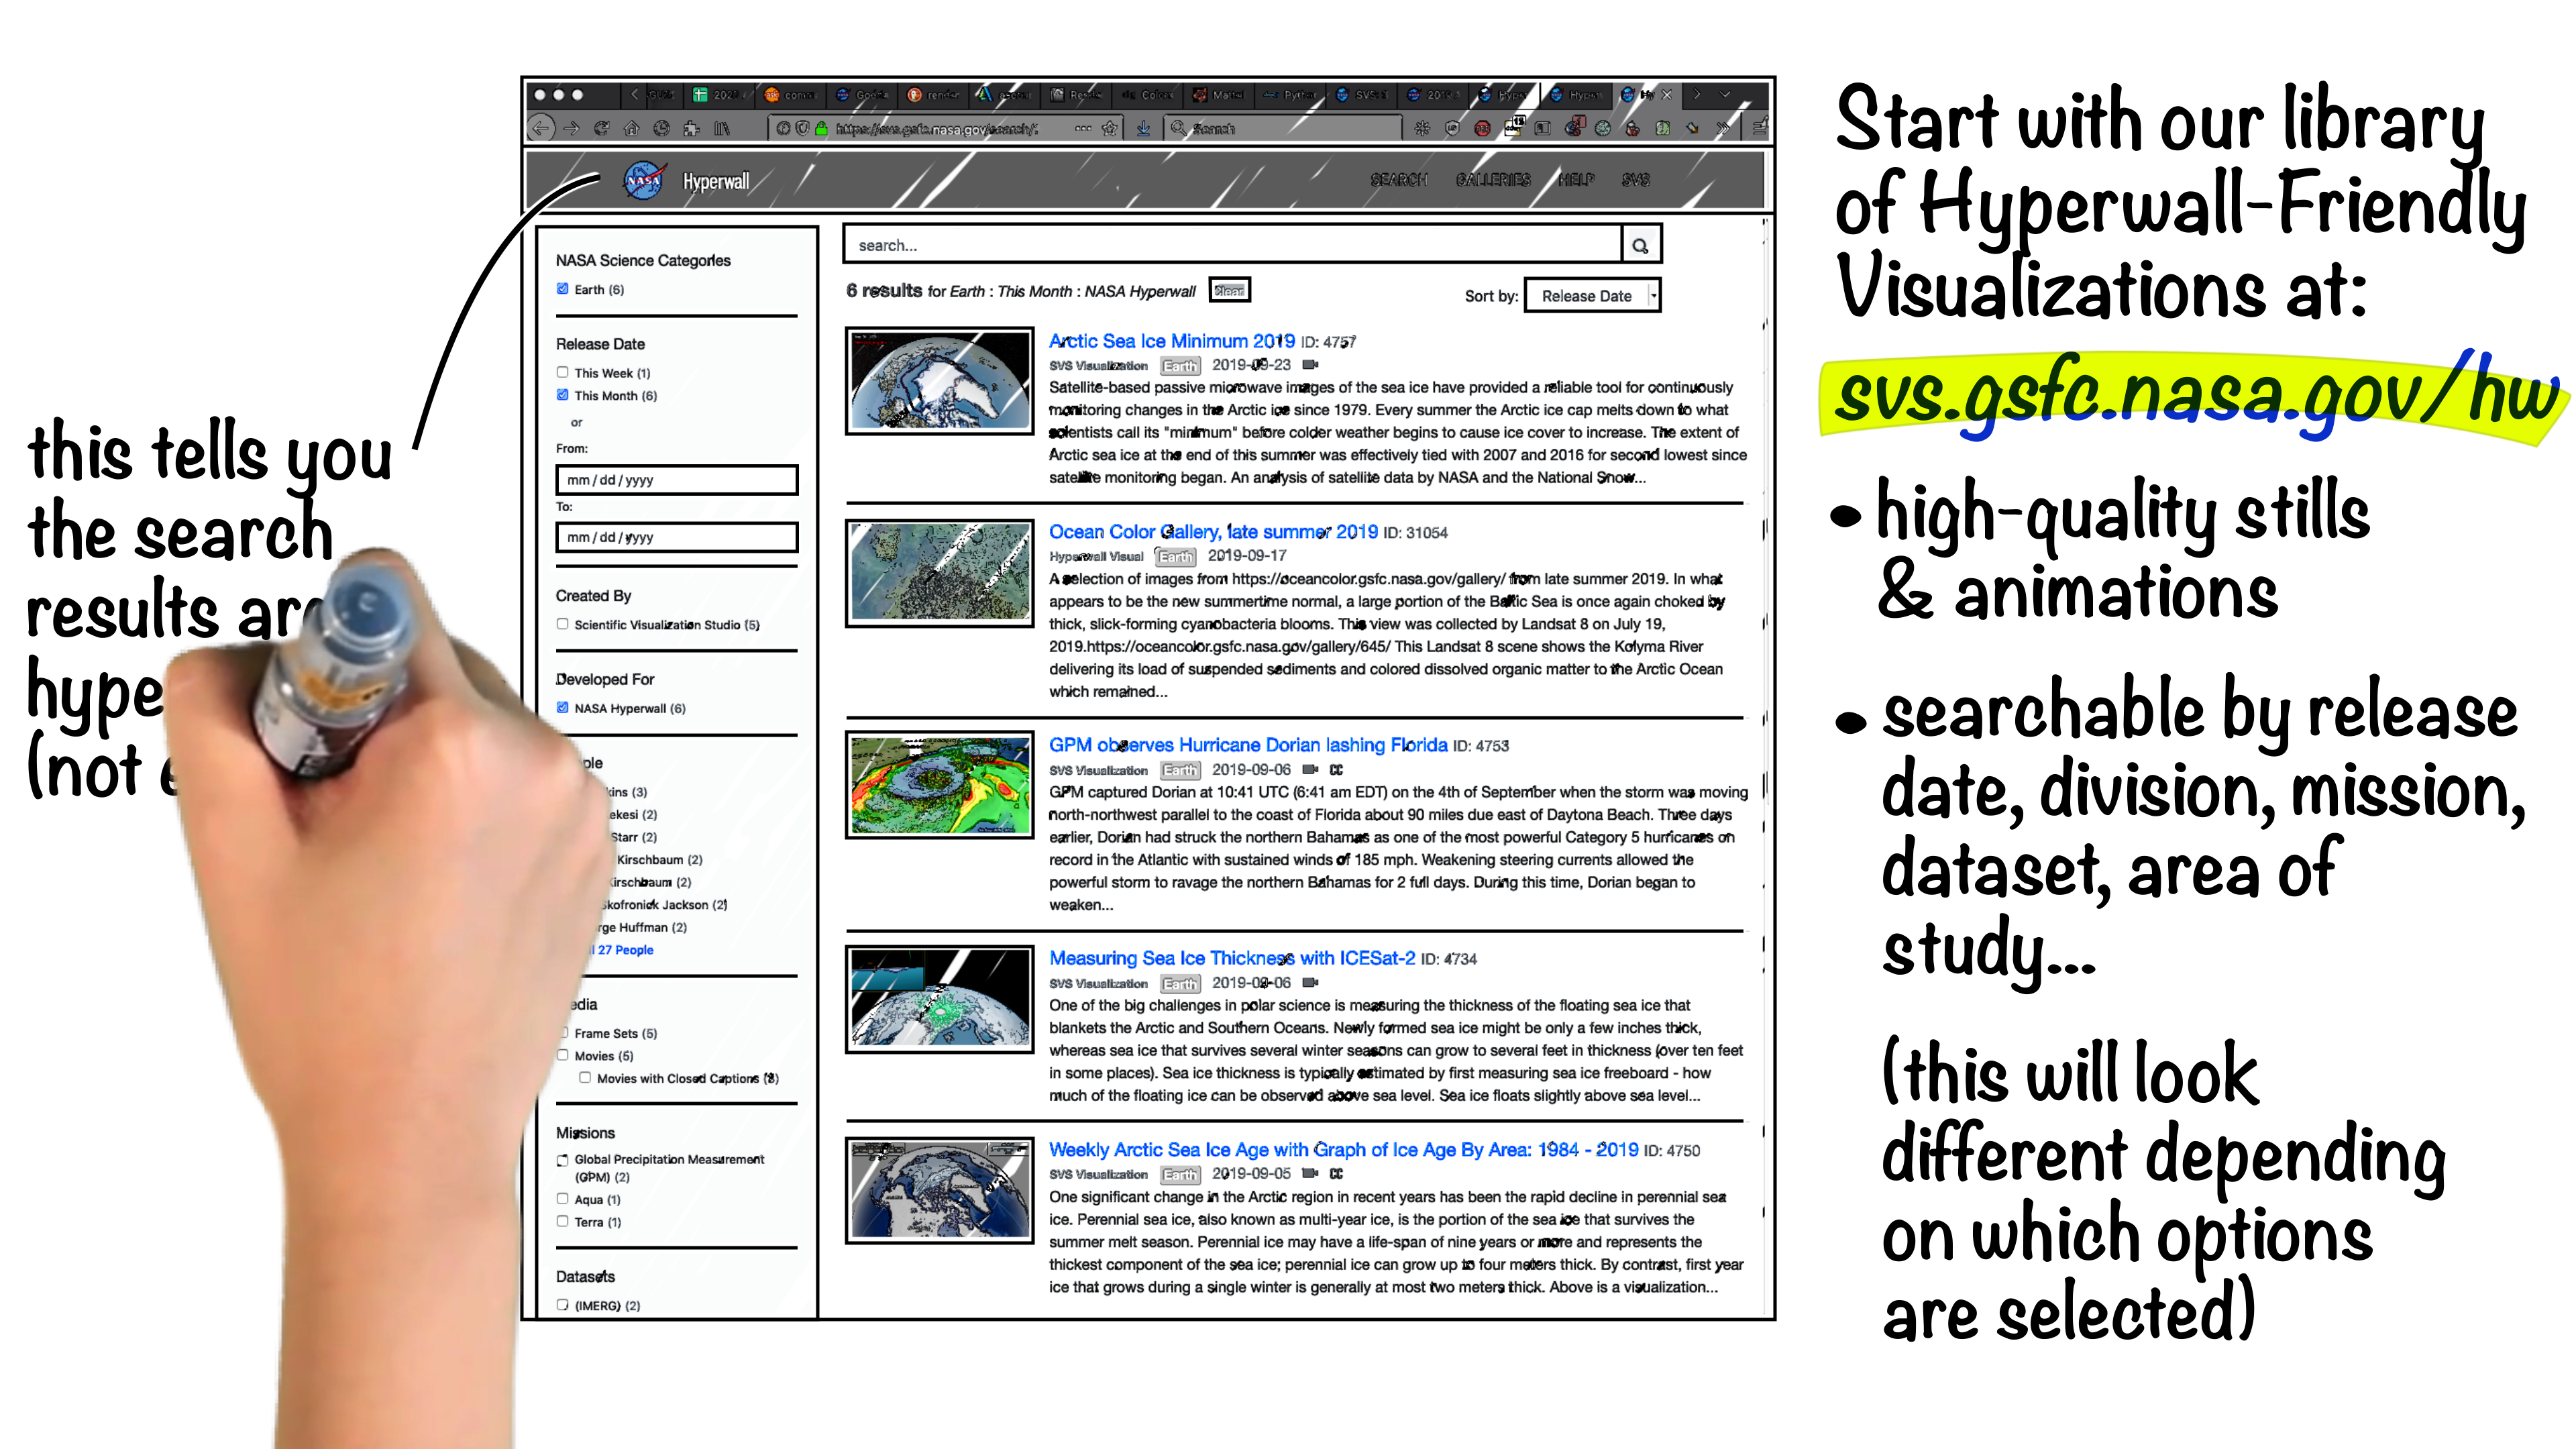Show more toolbar tools with double-chevron icon

tap(1724, 128)
